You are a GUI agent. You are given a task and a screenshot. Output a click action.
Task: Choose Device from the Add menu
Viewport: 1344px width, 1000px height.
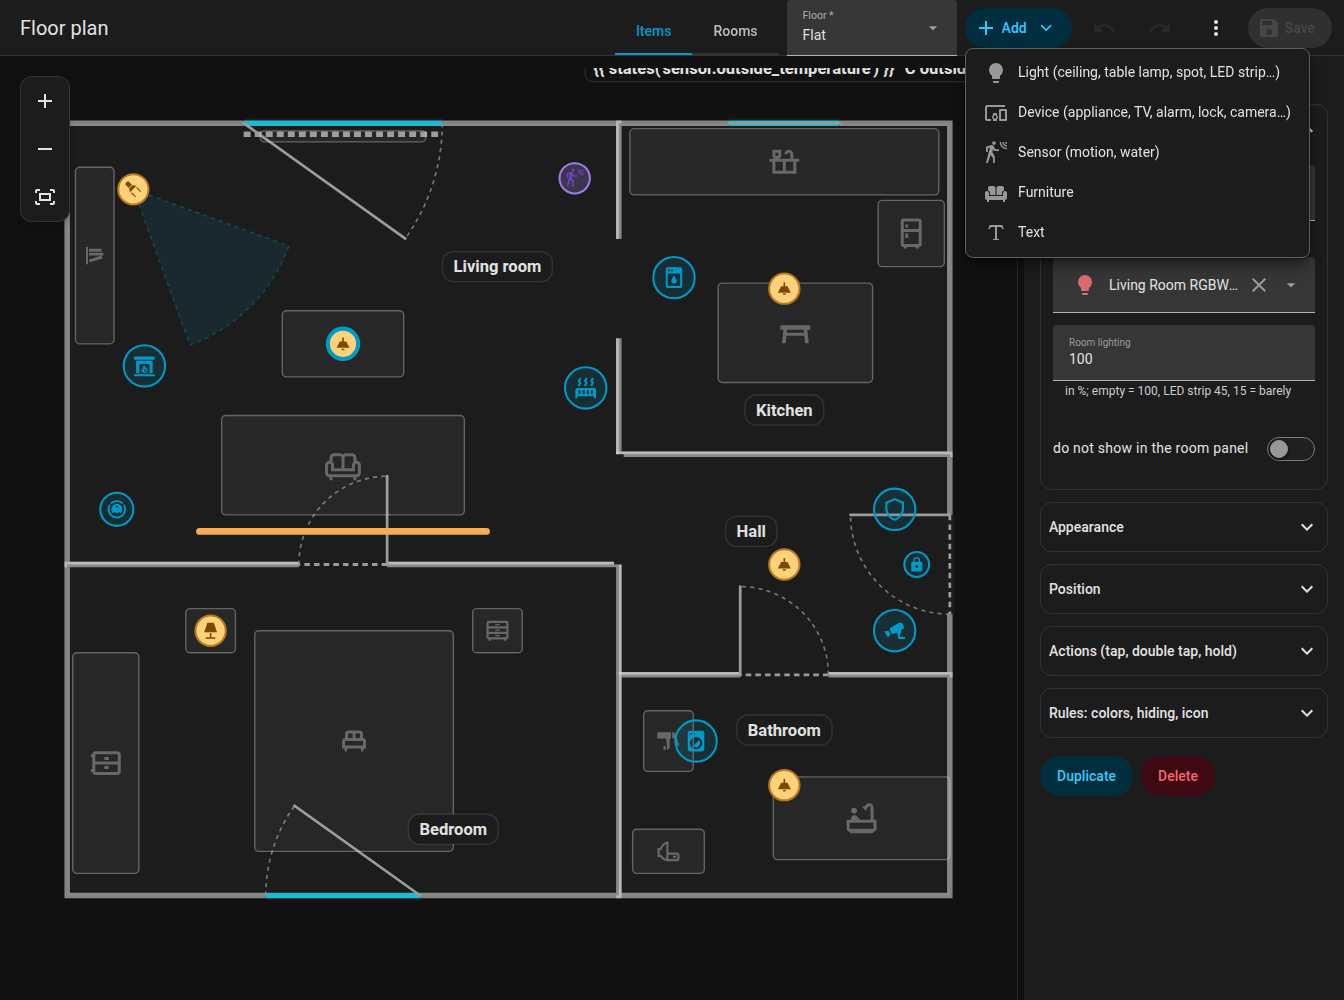1137,112
